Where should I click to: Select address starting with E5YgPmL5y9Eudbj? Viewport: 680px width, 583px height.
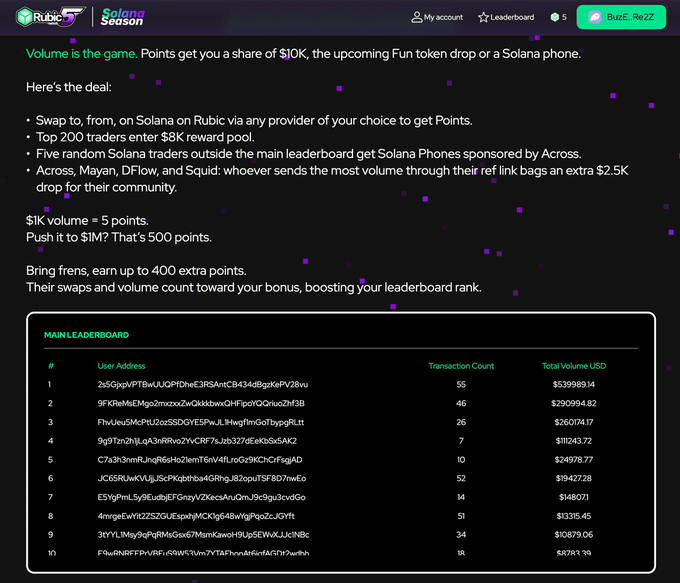pyautogui.click(x=201, y=497)
